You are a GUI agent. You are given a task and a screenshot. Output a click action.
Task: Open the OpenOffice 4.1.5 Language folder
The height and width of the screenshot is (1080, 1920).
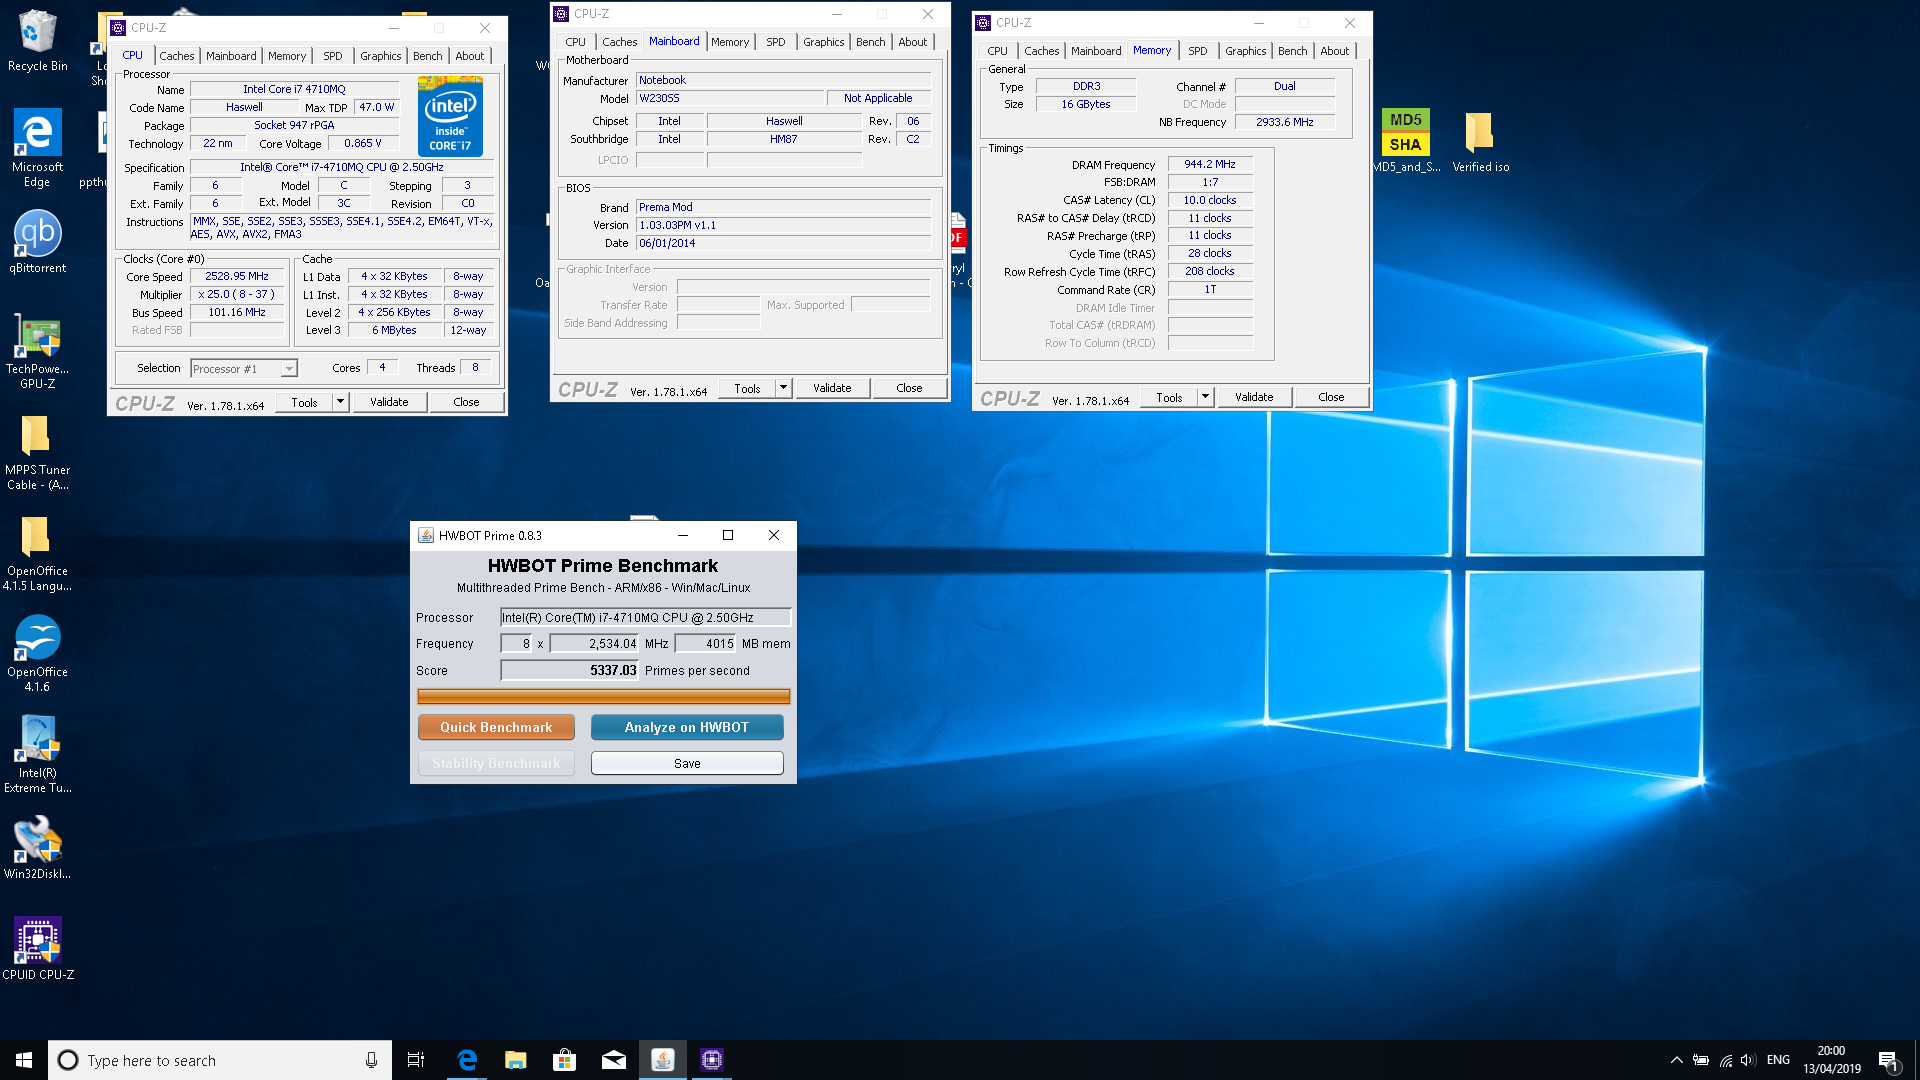point(37,553)
